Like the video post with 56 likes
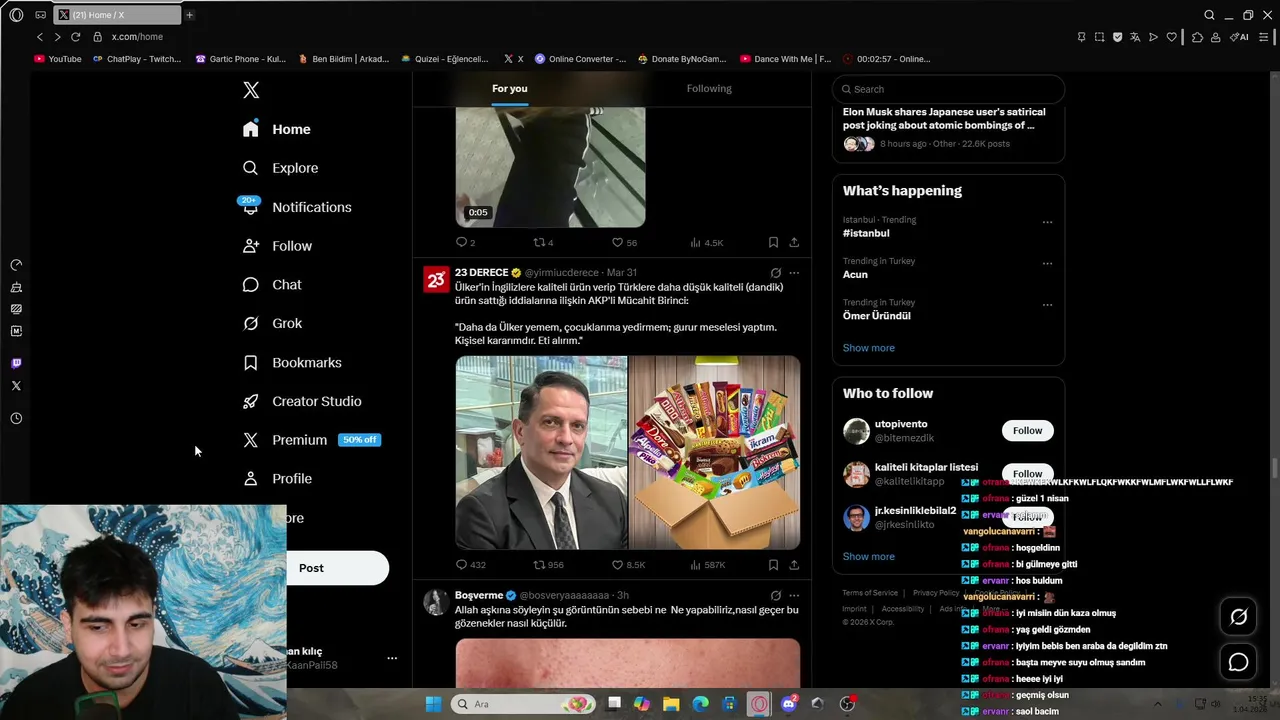Image resolution: width=1280 pixels, height=720 pixels. click(x=624, y=243)
